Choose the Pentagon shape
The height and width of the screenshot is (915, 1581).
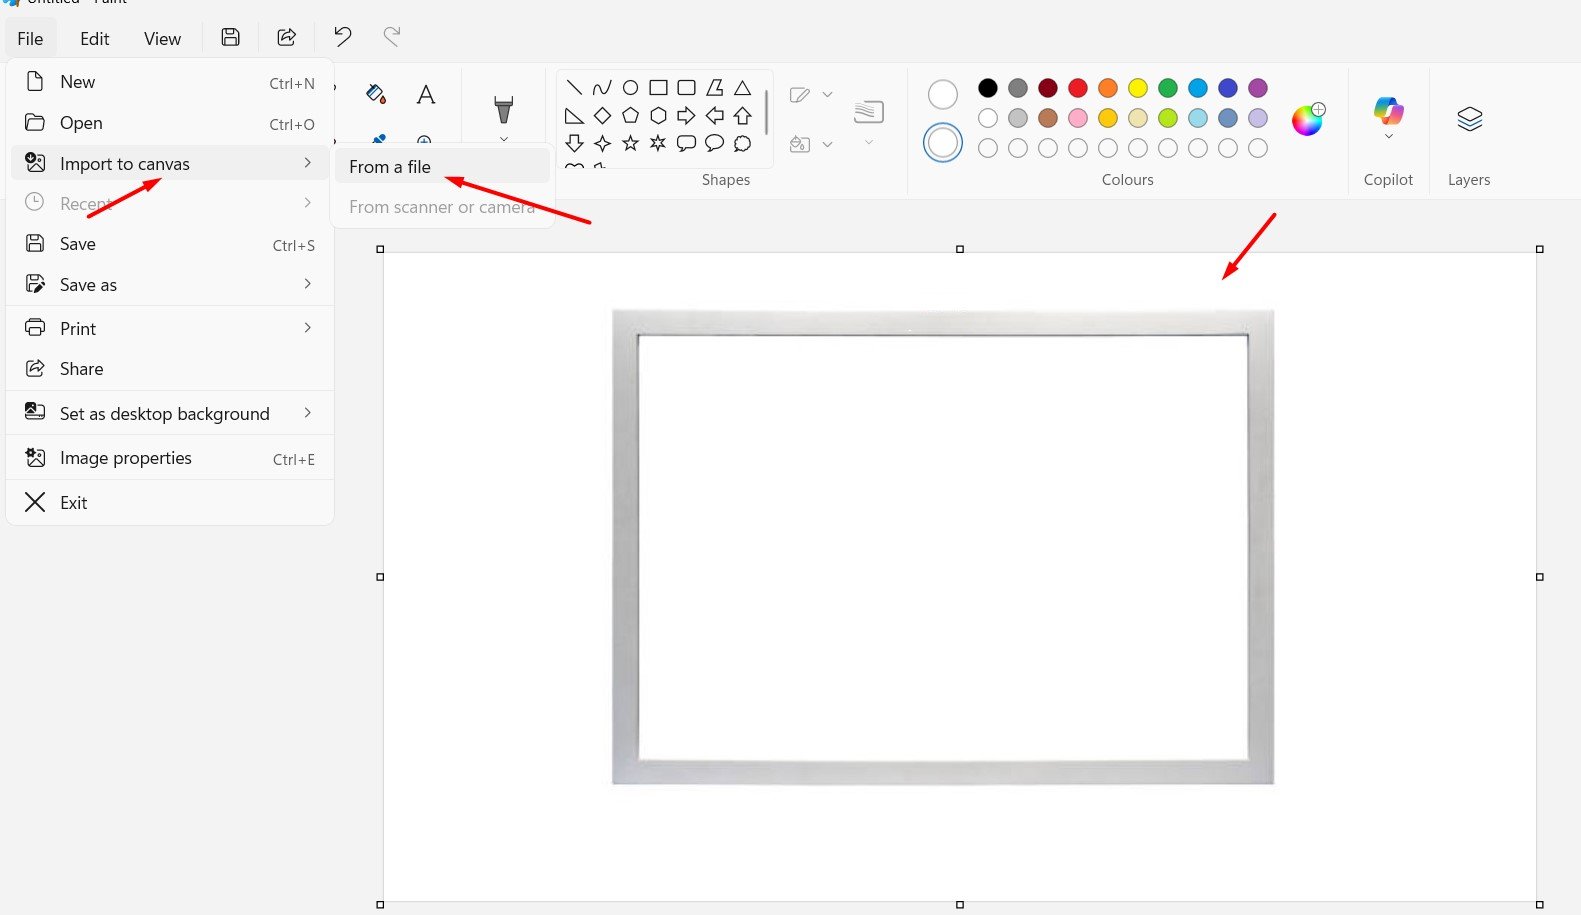630,115
